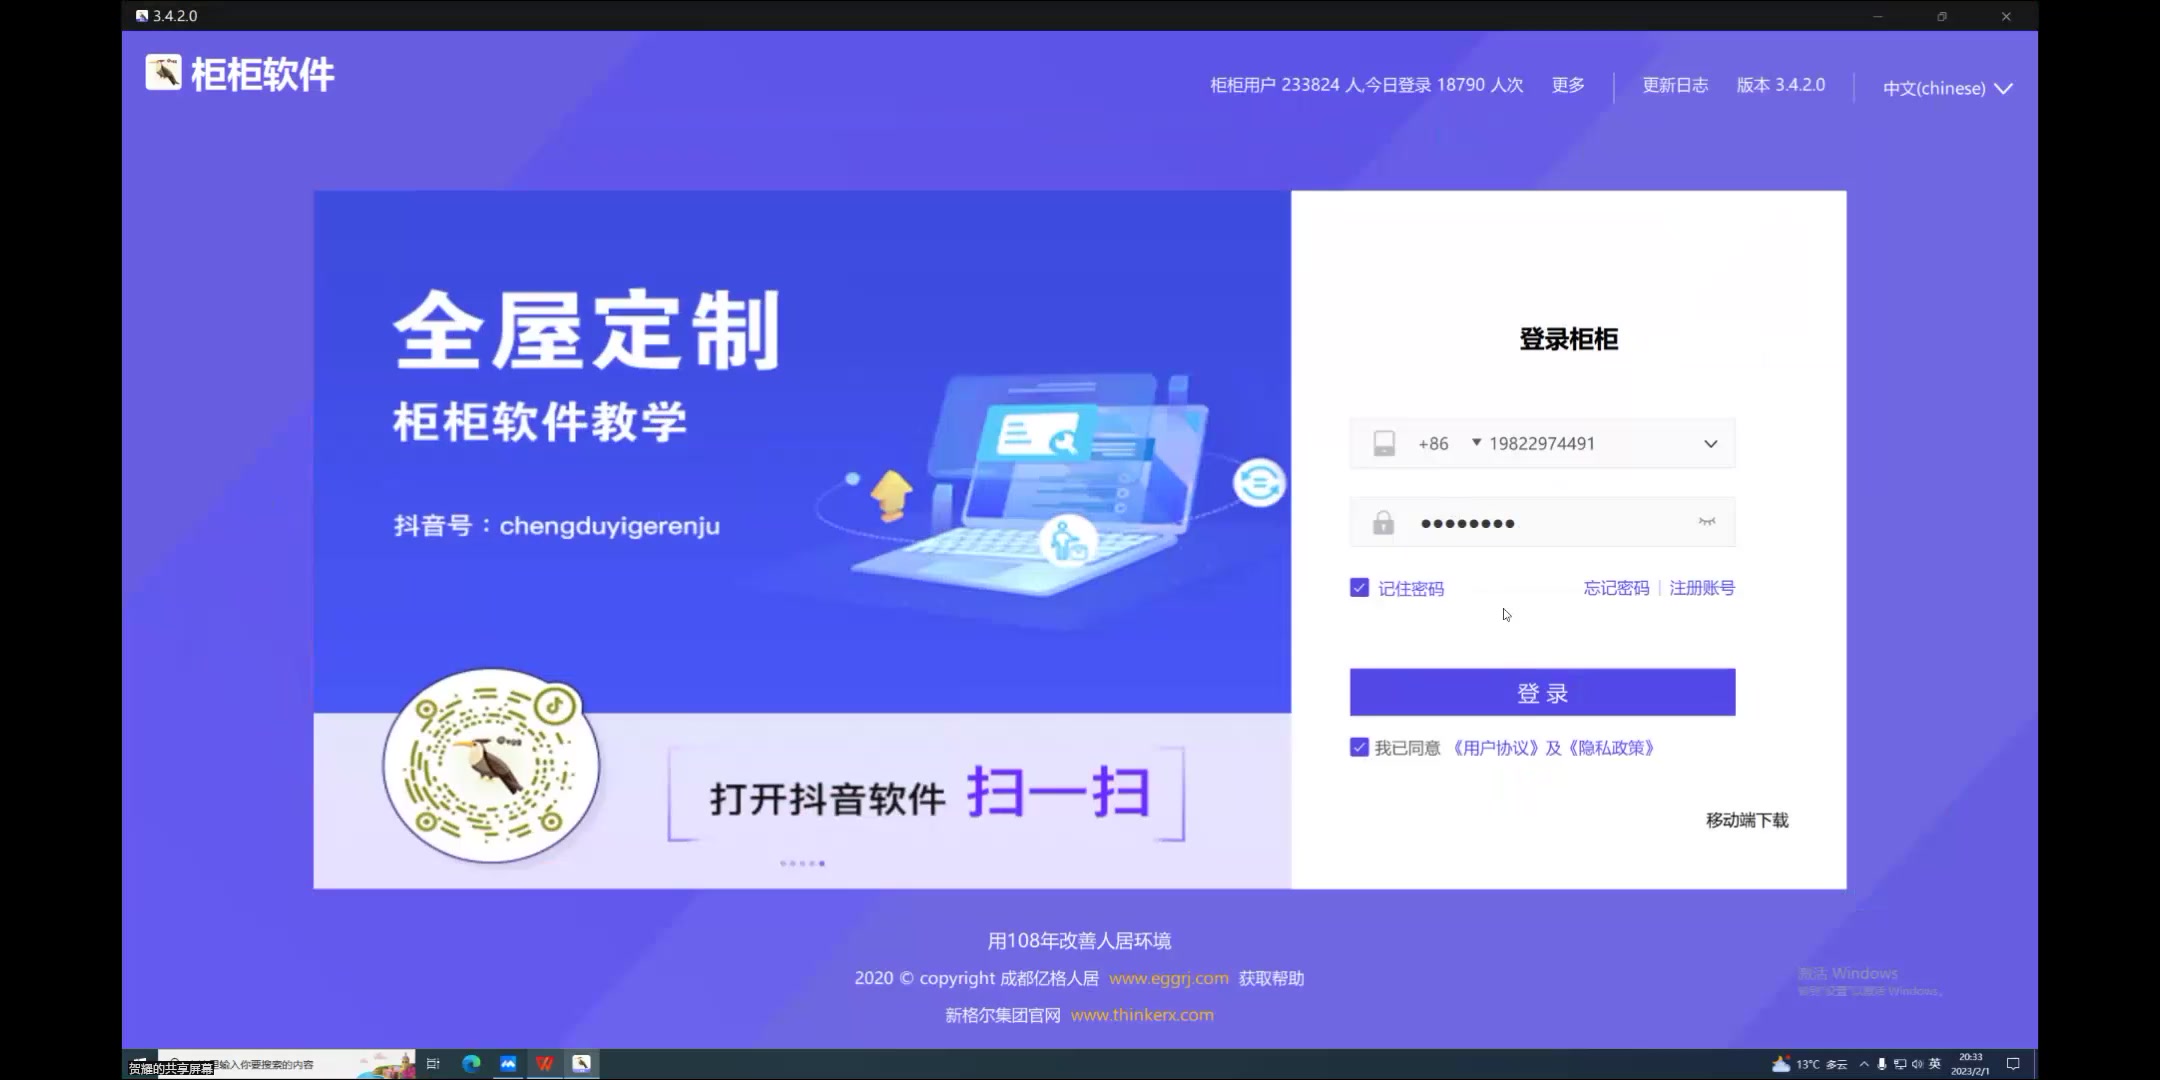
Task: Click the volume speaker tray icon
Action: point(1917,1064)
